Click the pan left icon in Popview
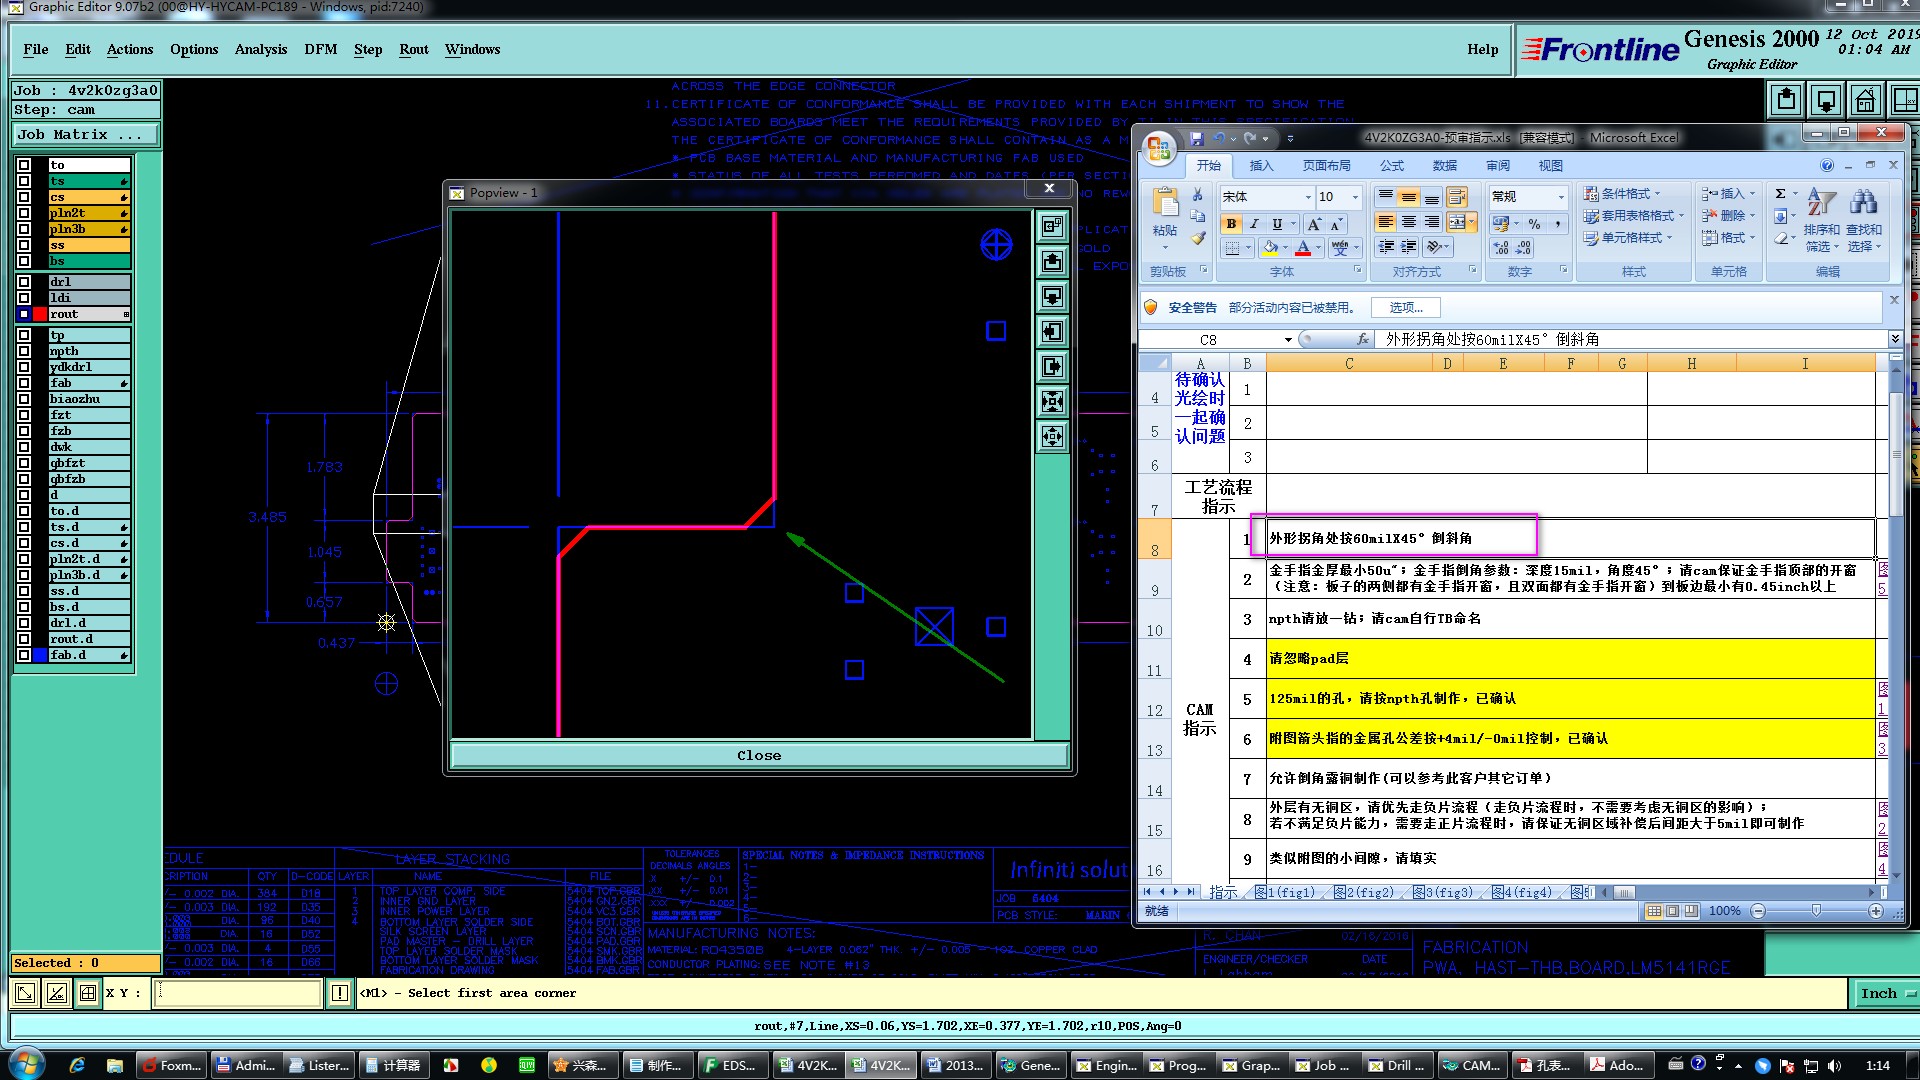This screenshot has width=1920, height=1080. click(x=1052, y=332)
